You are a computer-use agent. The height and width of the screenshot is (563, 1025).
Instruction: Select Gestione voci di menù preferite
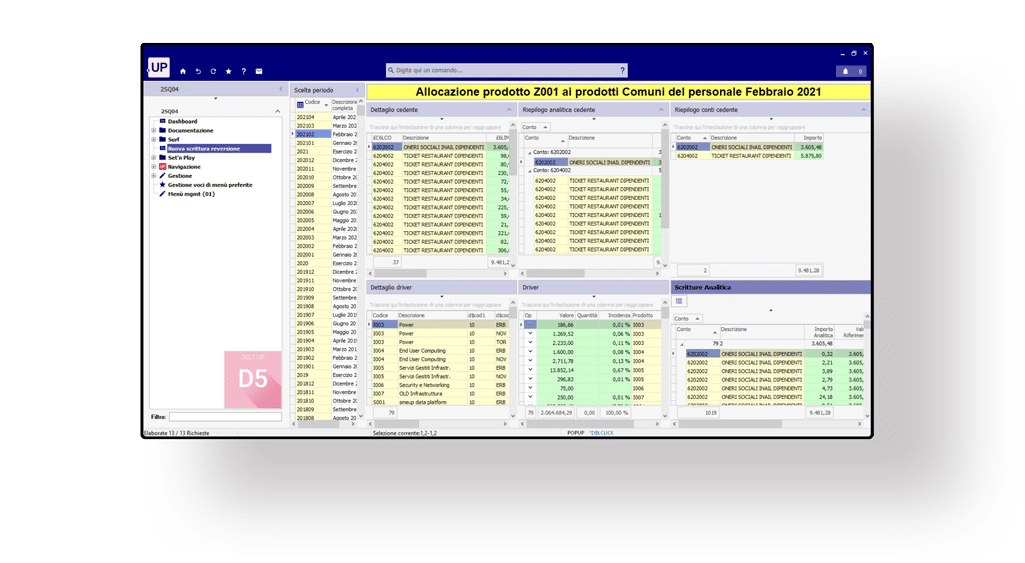209,185
